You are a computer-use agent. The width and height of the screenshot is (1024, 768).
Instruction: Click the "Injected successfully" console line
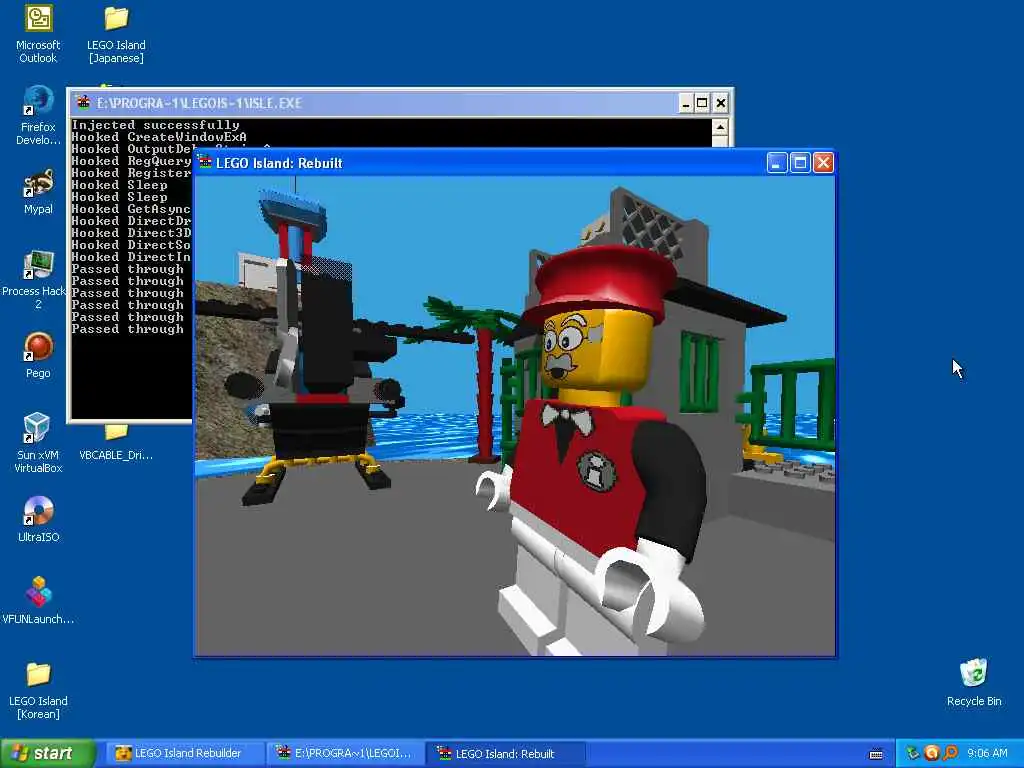(x=155, y=125)
